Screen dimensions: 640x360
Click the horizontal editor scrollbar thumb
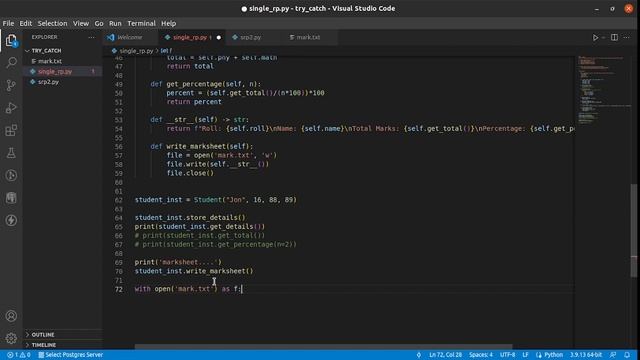[323, 347]
